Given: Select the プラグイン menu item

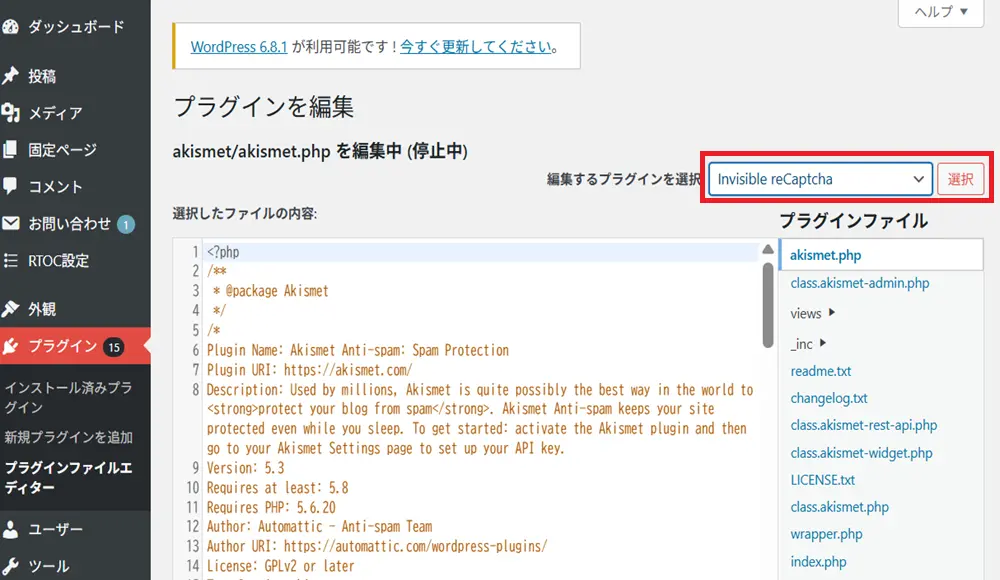Looking at the screenshot, I should click(62, 346).
